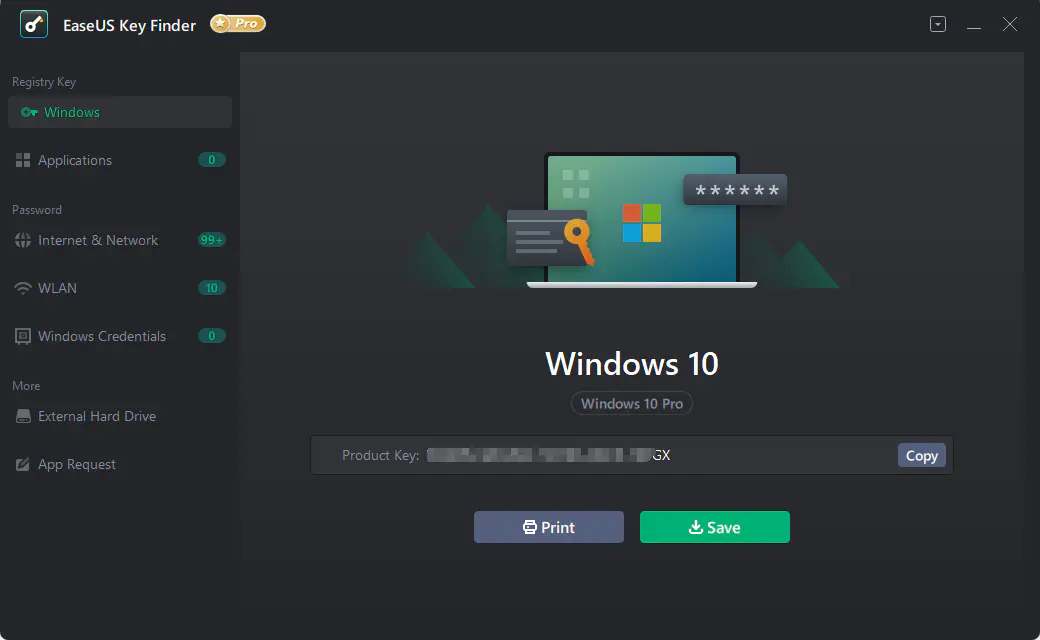The width and height of the screenshot is (1040, 640).
Task: Open the title bar dropdown menu
Action: pos(937,23)
